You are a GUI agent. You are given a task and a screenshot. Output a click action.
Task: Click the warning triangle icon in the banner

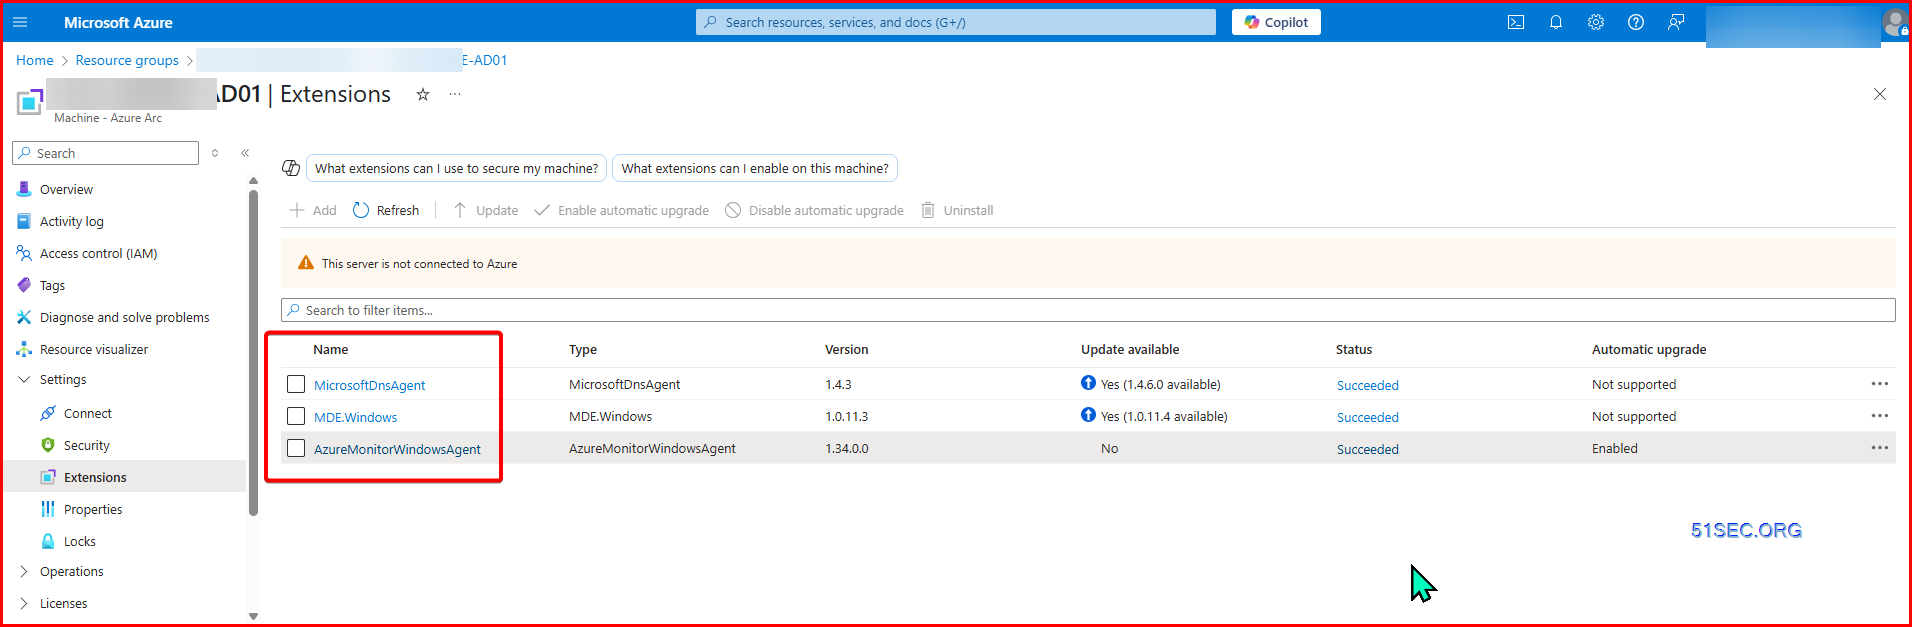coord(306,263)
